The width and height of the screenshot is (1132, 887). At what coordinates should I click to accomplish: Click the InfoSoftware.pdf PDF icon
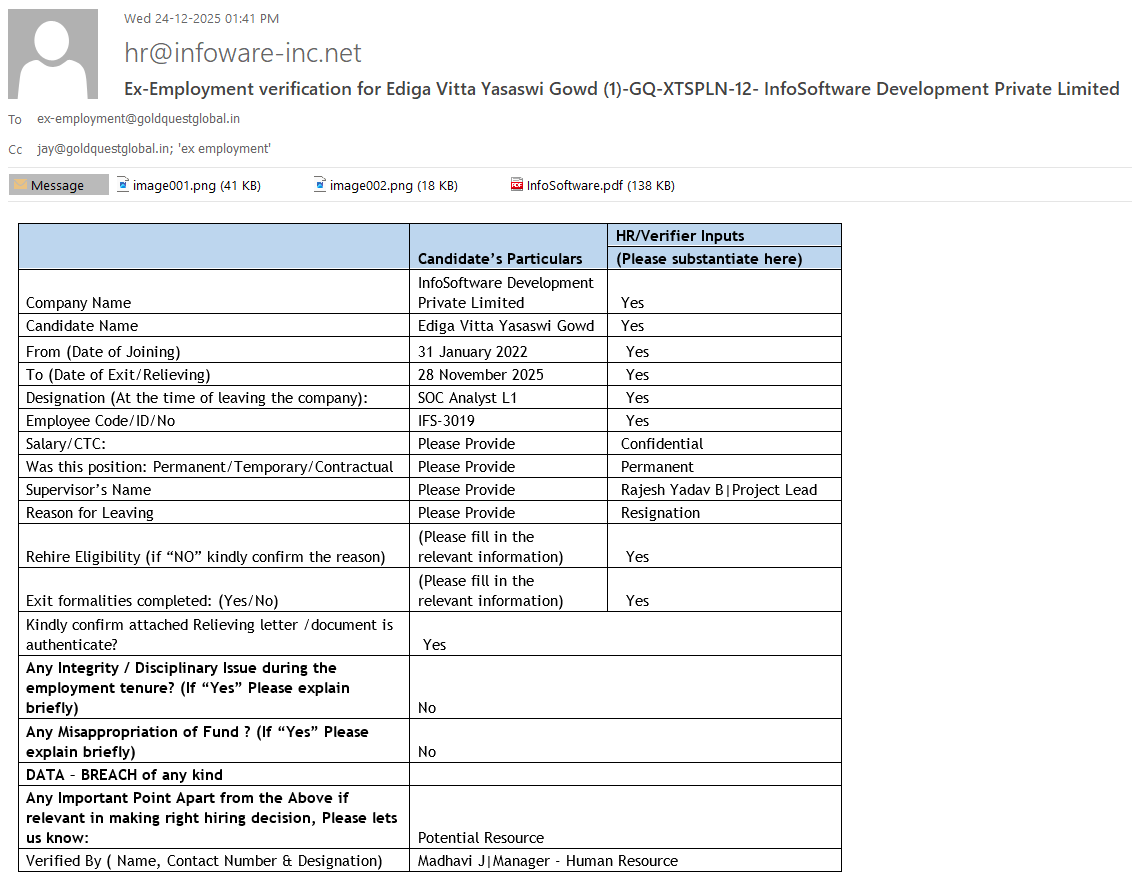[516, 185]
